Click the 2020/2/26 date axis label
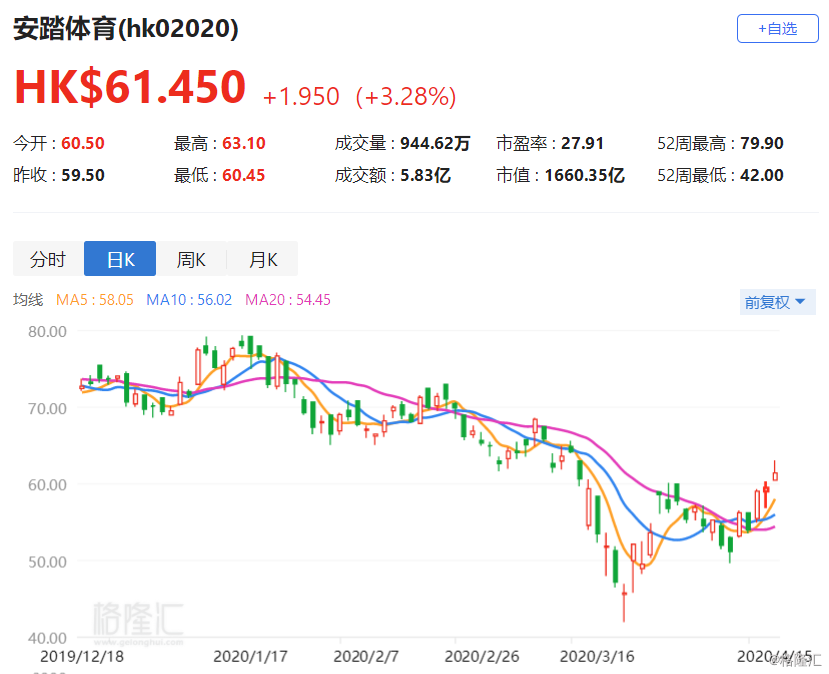The image size is (829, 674). [482, 656]
